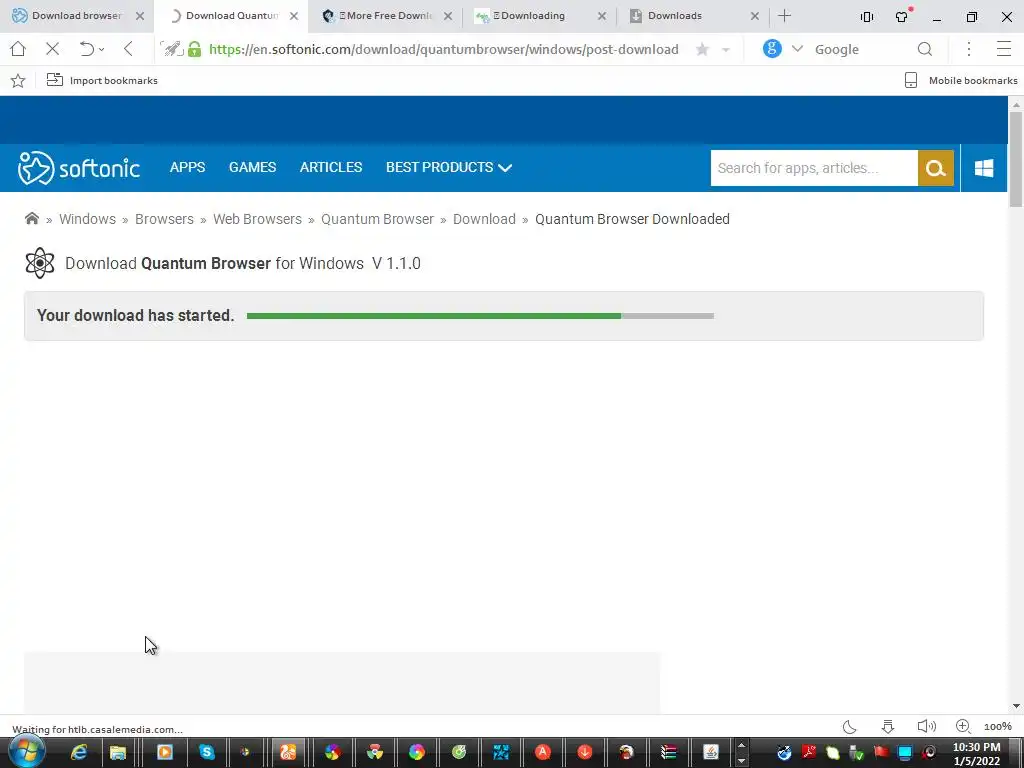Open UC Browser in the taskbar
This screenshot has height=768, width=1024.
click(288, 752)
